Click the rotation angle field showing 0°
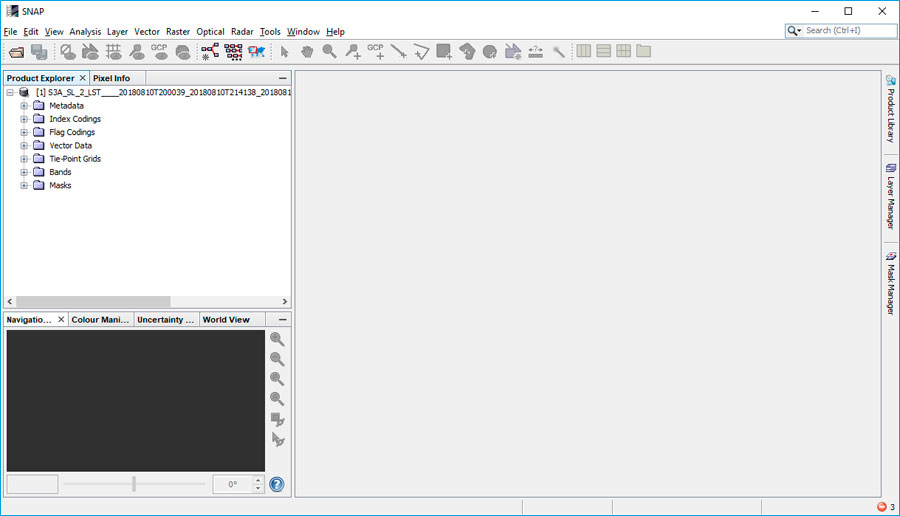The height and width of the screenshot is (516, 900). pos(232,484)
